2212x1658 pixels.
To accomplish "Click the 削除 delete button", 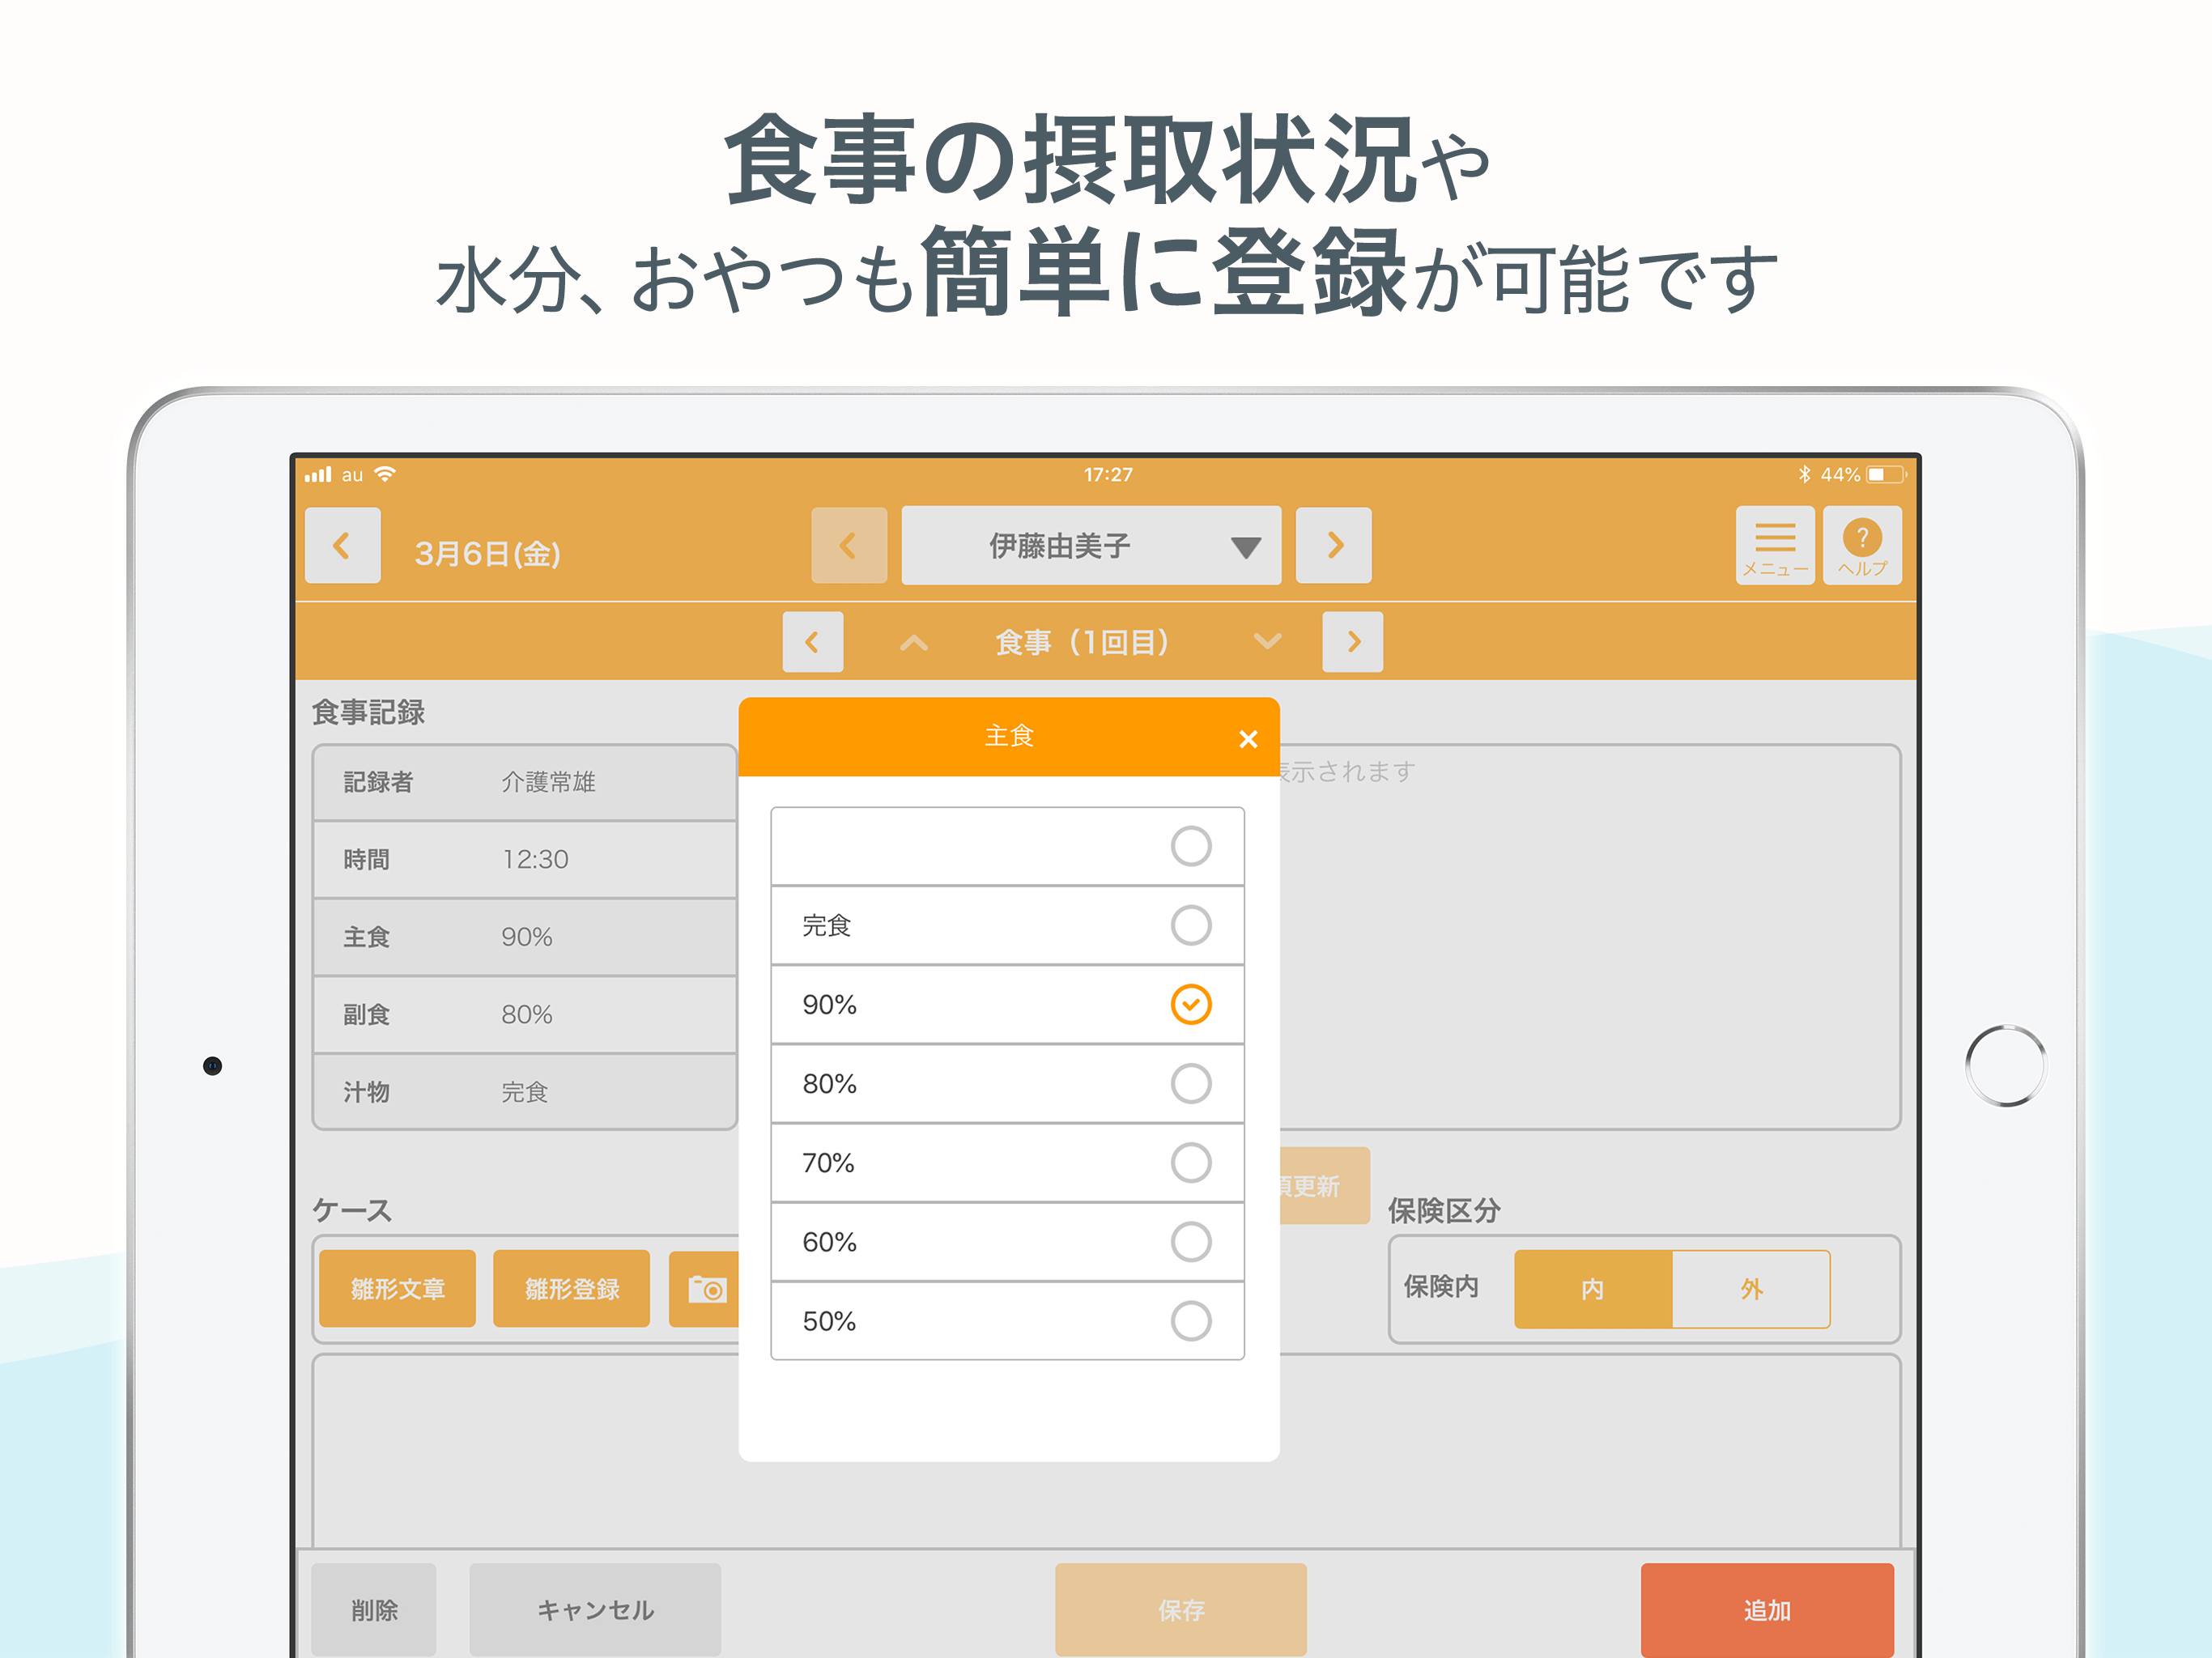I will pos(374,1610).
